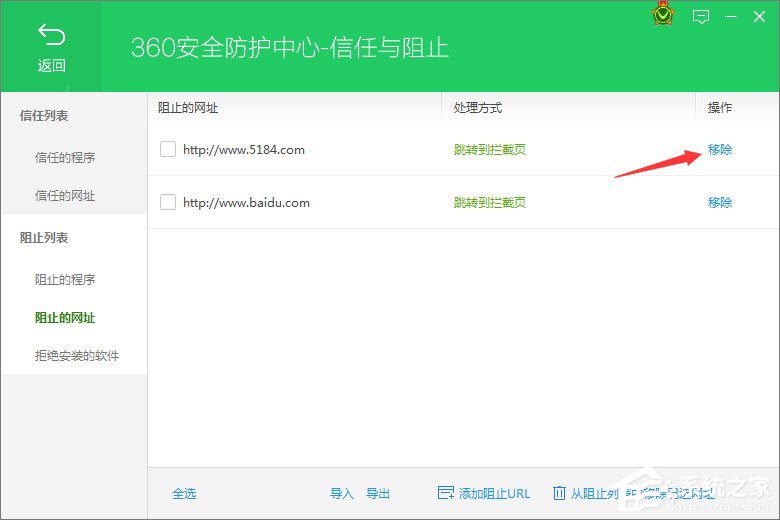Open the 360 medal badge icon
The width and height of the screenshot is (780, 520).
point(661,16)
